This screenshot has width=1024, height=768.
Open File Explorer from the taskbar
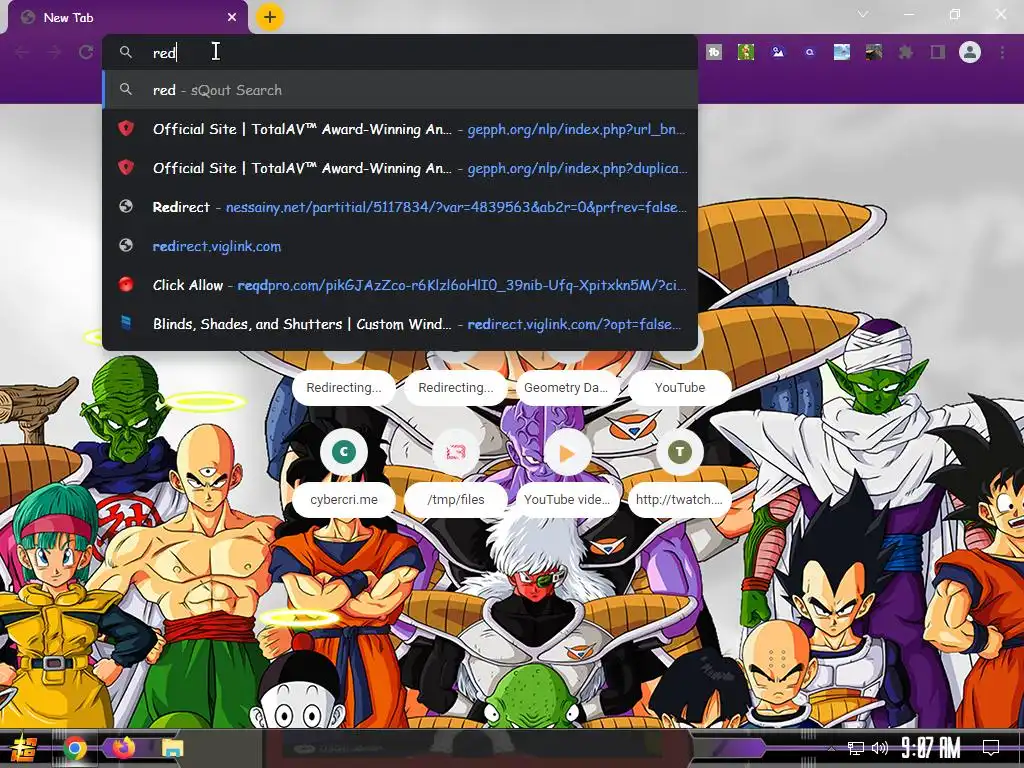pos(173,748)
